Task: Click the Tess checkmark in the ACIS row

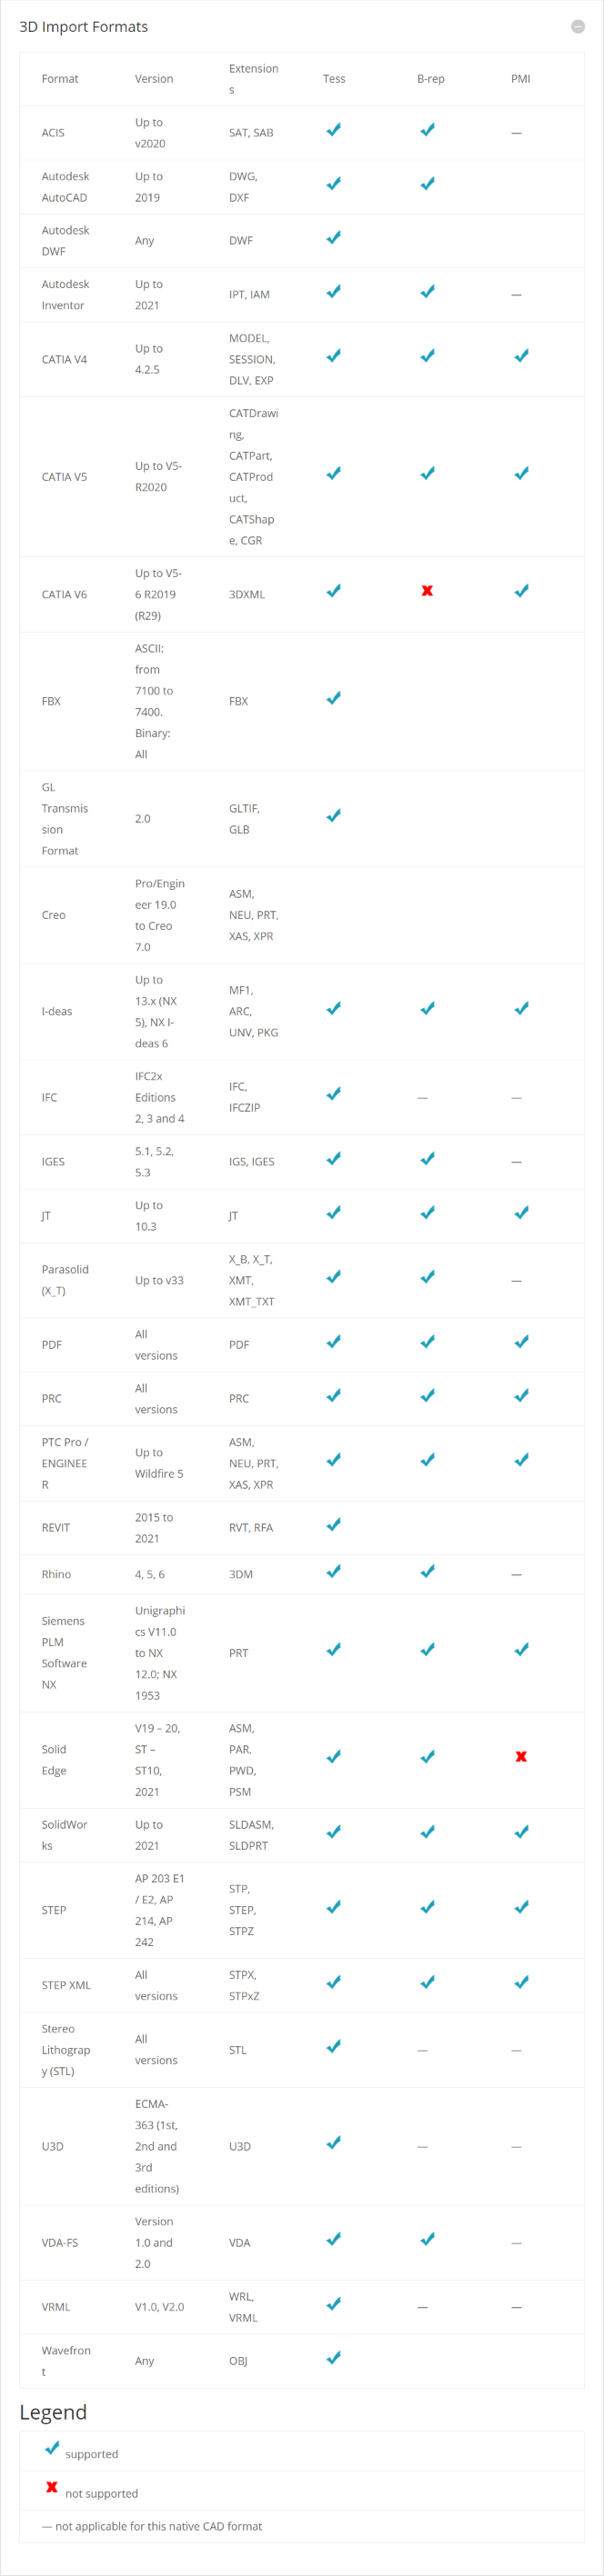Action: click(x=333, y=130)
